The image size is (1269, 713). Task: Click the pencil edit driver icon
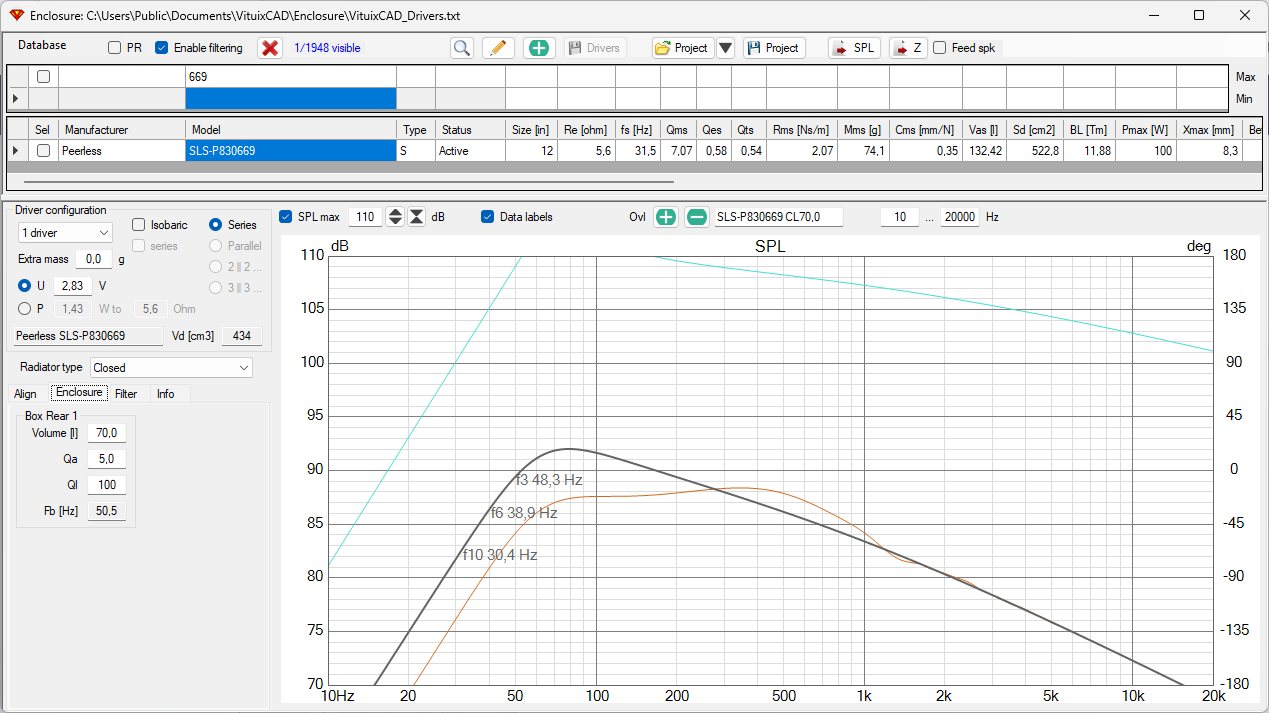(x=498, y=48)
